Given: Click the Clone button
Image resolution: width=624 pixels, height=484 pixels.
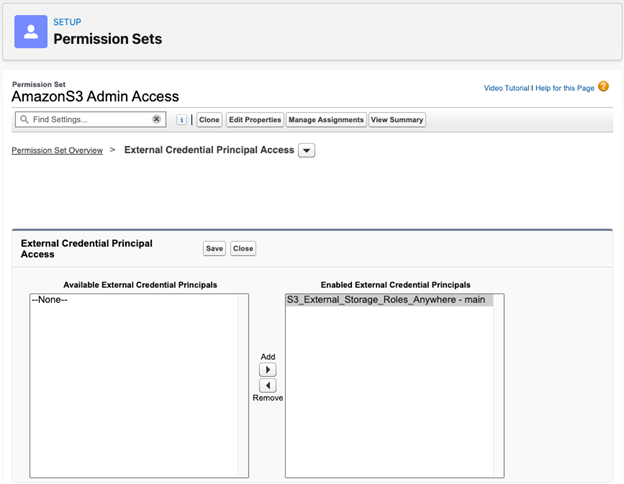Looking at the screenshot, I should 209,120.
